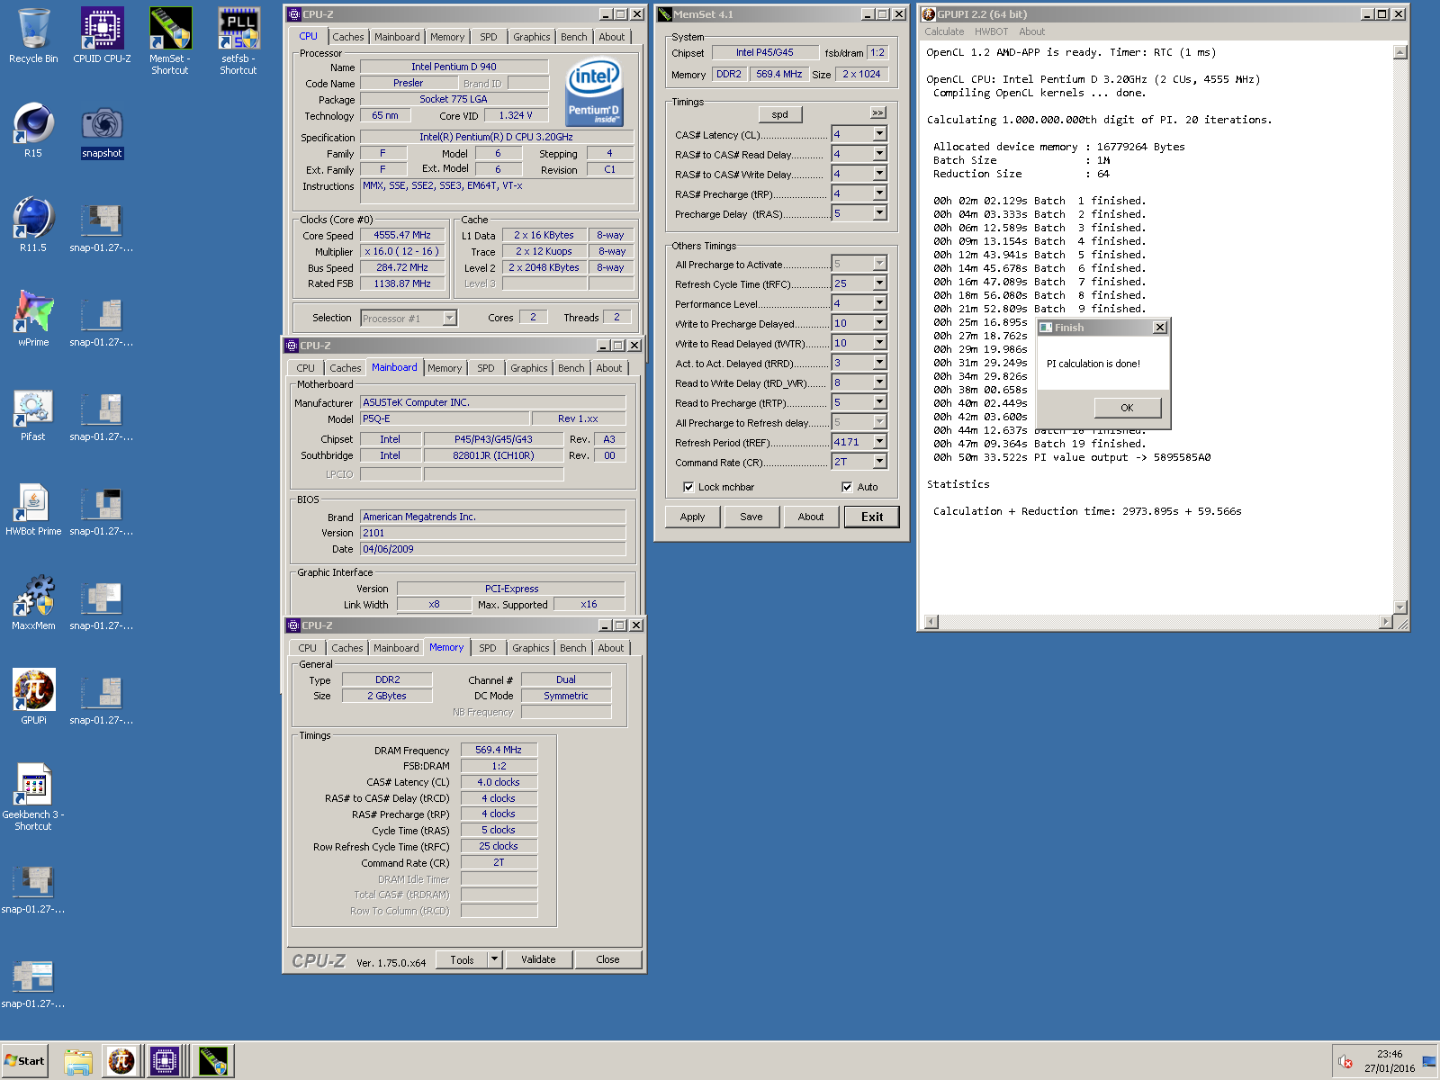1440x1080 pixels.
Task: Switch to MemSet taskbar icon
Action: [x=213, y=1061]
